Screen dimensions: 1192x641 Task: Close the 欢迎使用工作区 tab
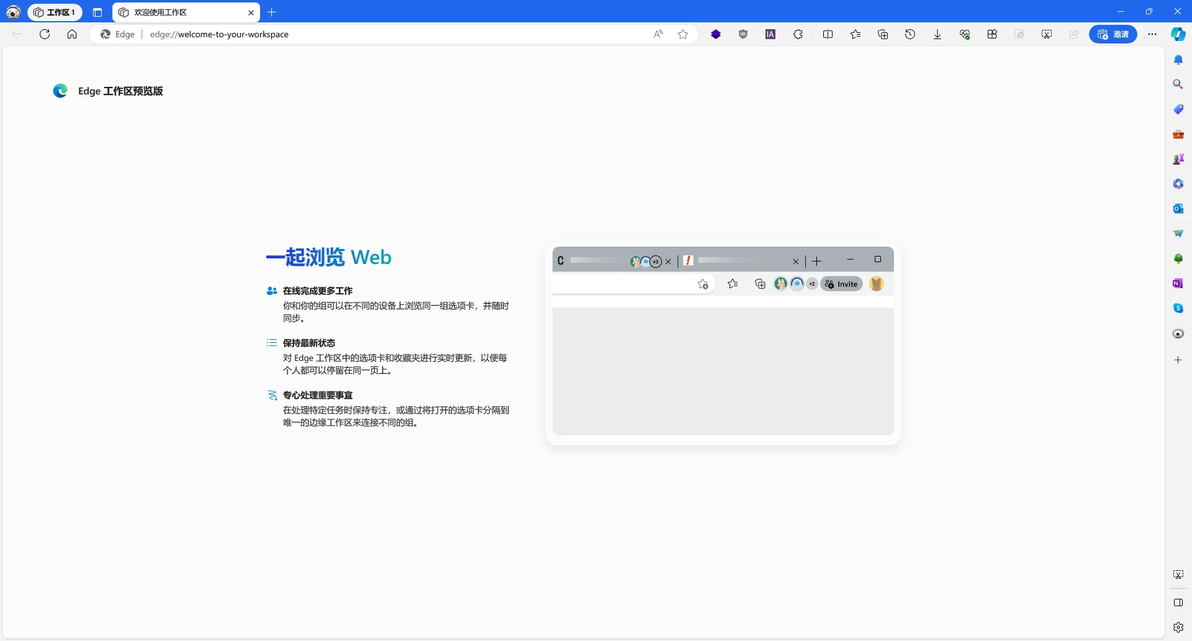pyautogui.click(x=251, y=12)
